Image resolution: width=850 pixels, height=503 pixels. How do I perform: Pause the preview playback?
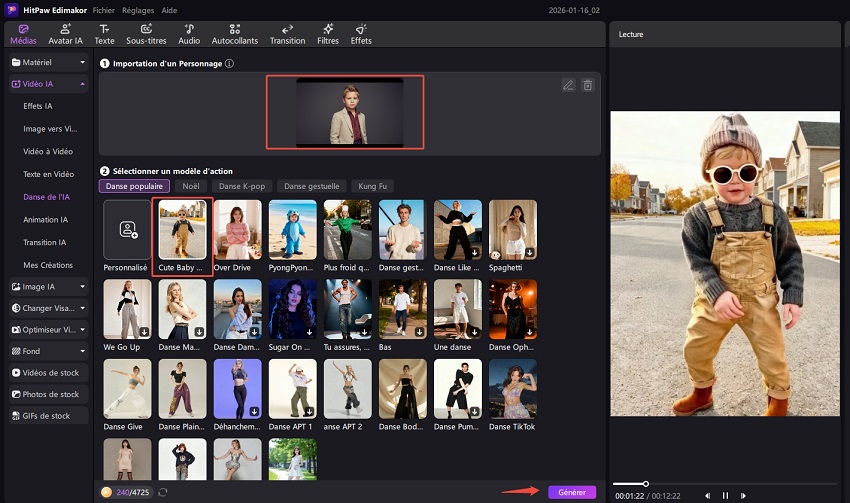pyautogui.click(x=726, y=495)
